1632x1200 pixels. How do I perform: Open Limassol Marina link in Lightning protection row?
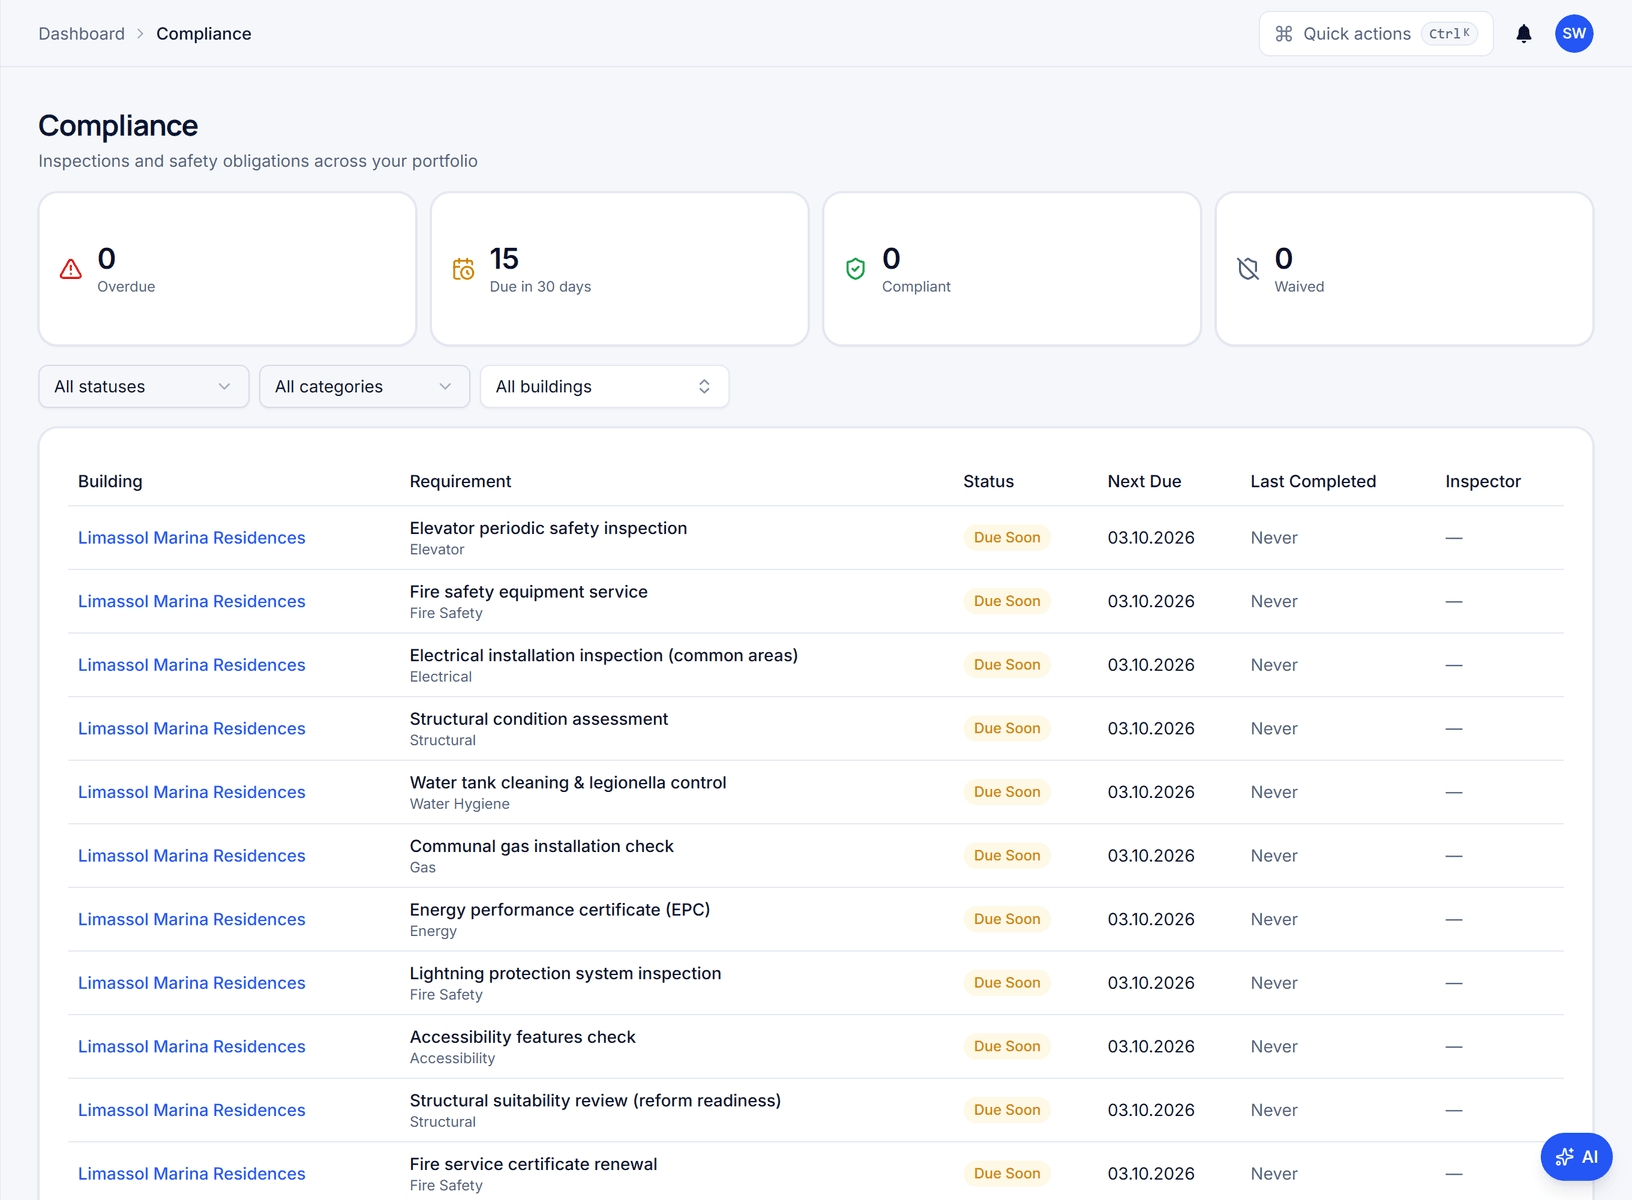tap(192, 983)
